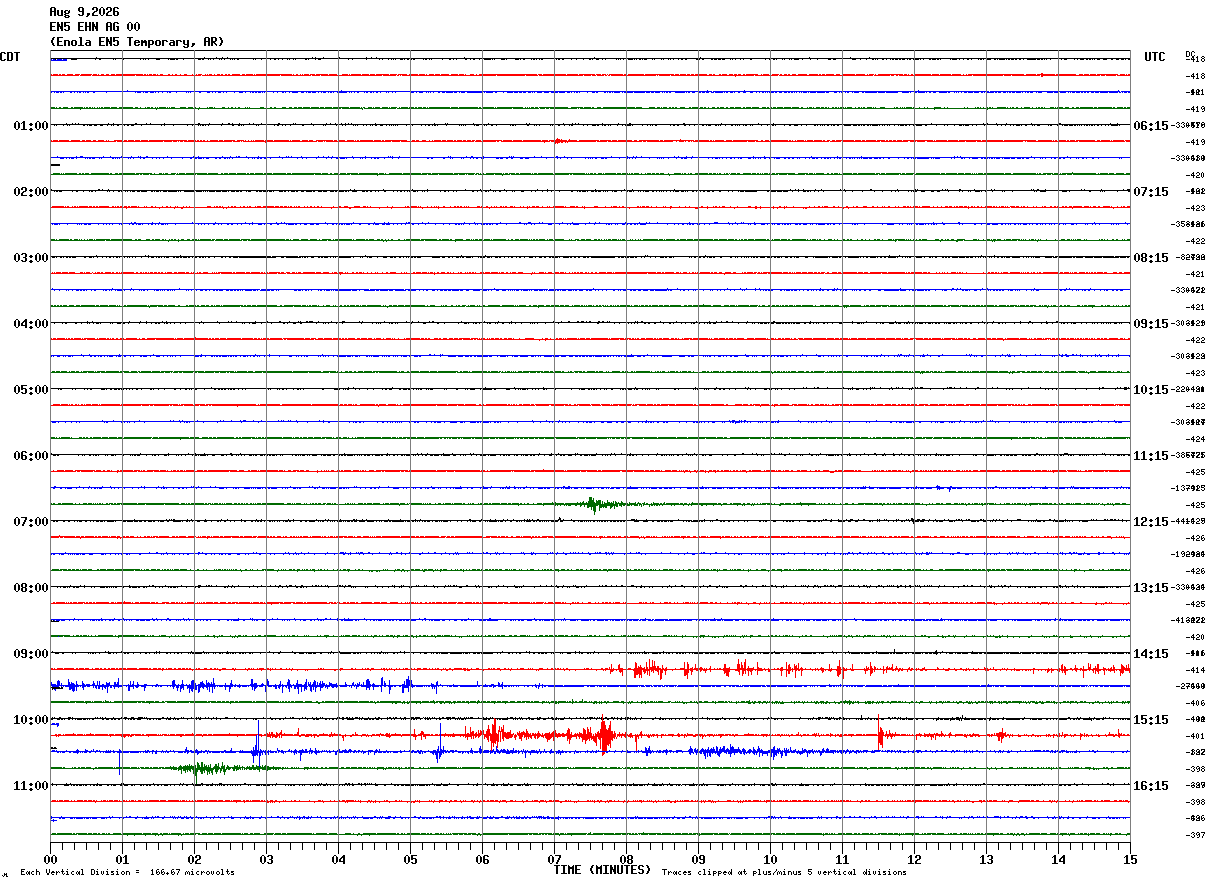The height and width of the screenshot is (886, 1210).
Task: Click the large red burst on the 10:15 trace
Action: tap(604, 736)
